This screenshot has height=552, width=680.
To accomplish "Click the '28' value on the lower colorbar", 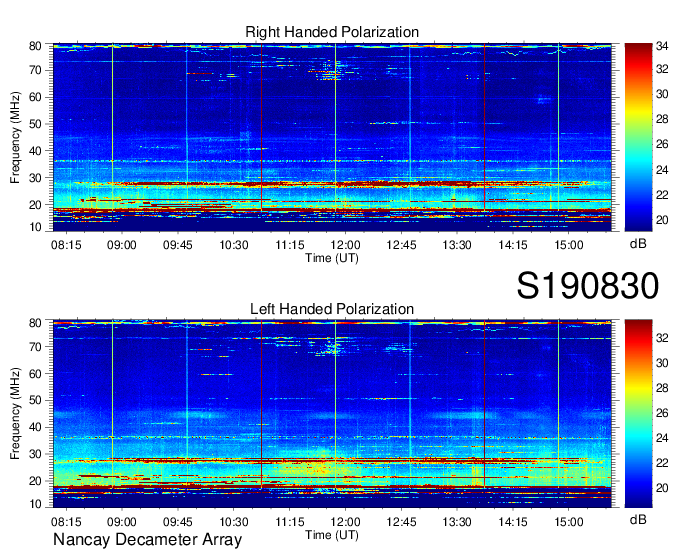I will click(662, 388).
